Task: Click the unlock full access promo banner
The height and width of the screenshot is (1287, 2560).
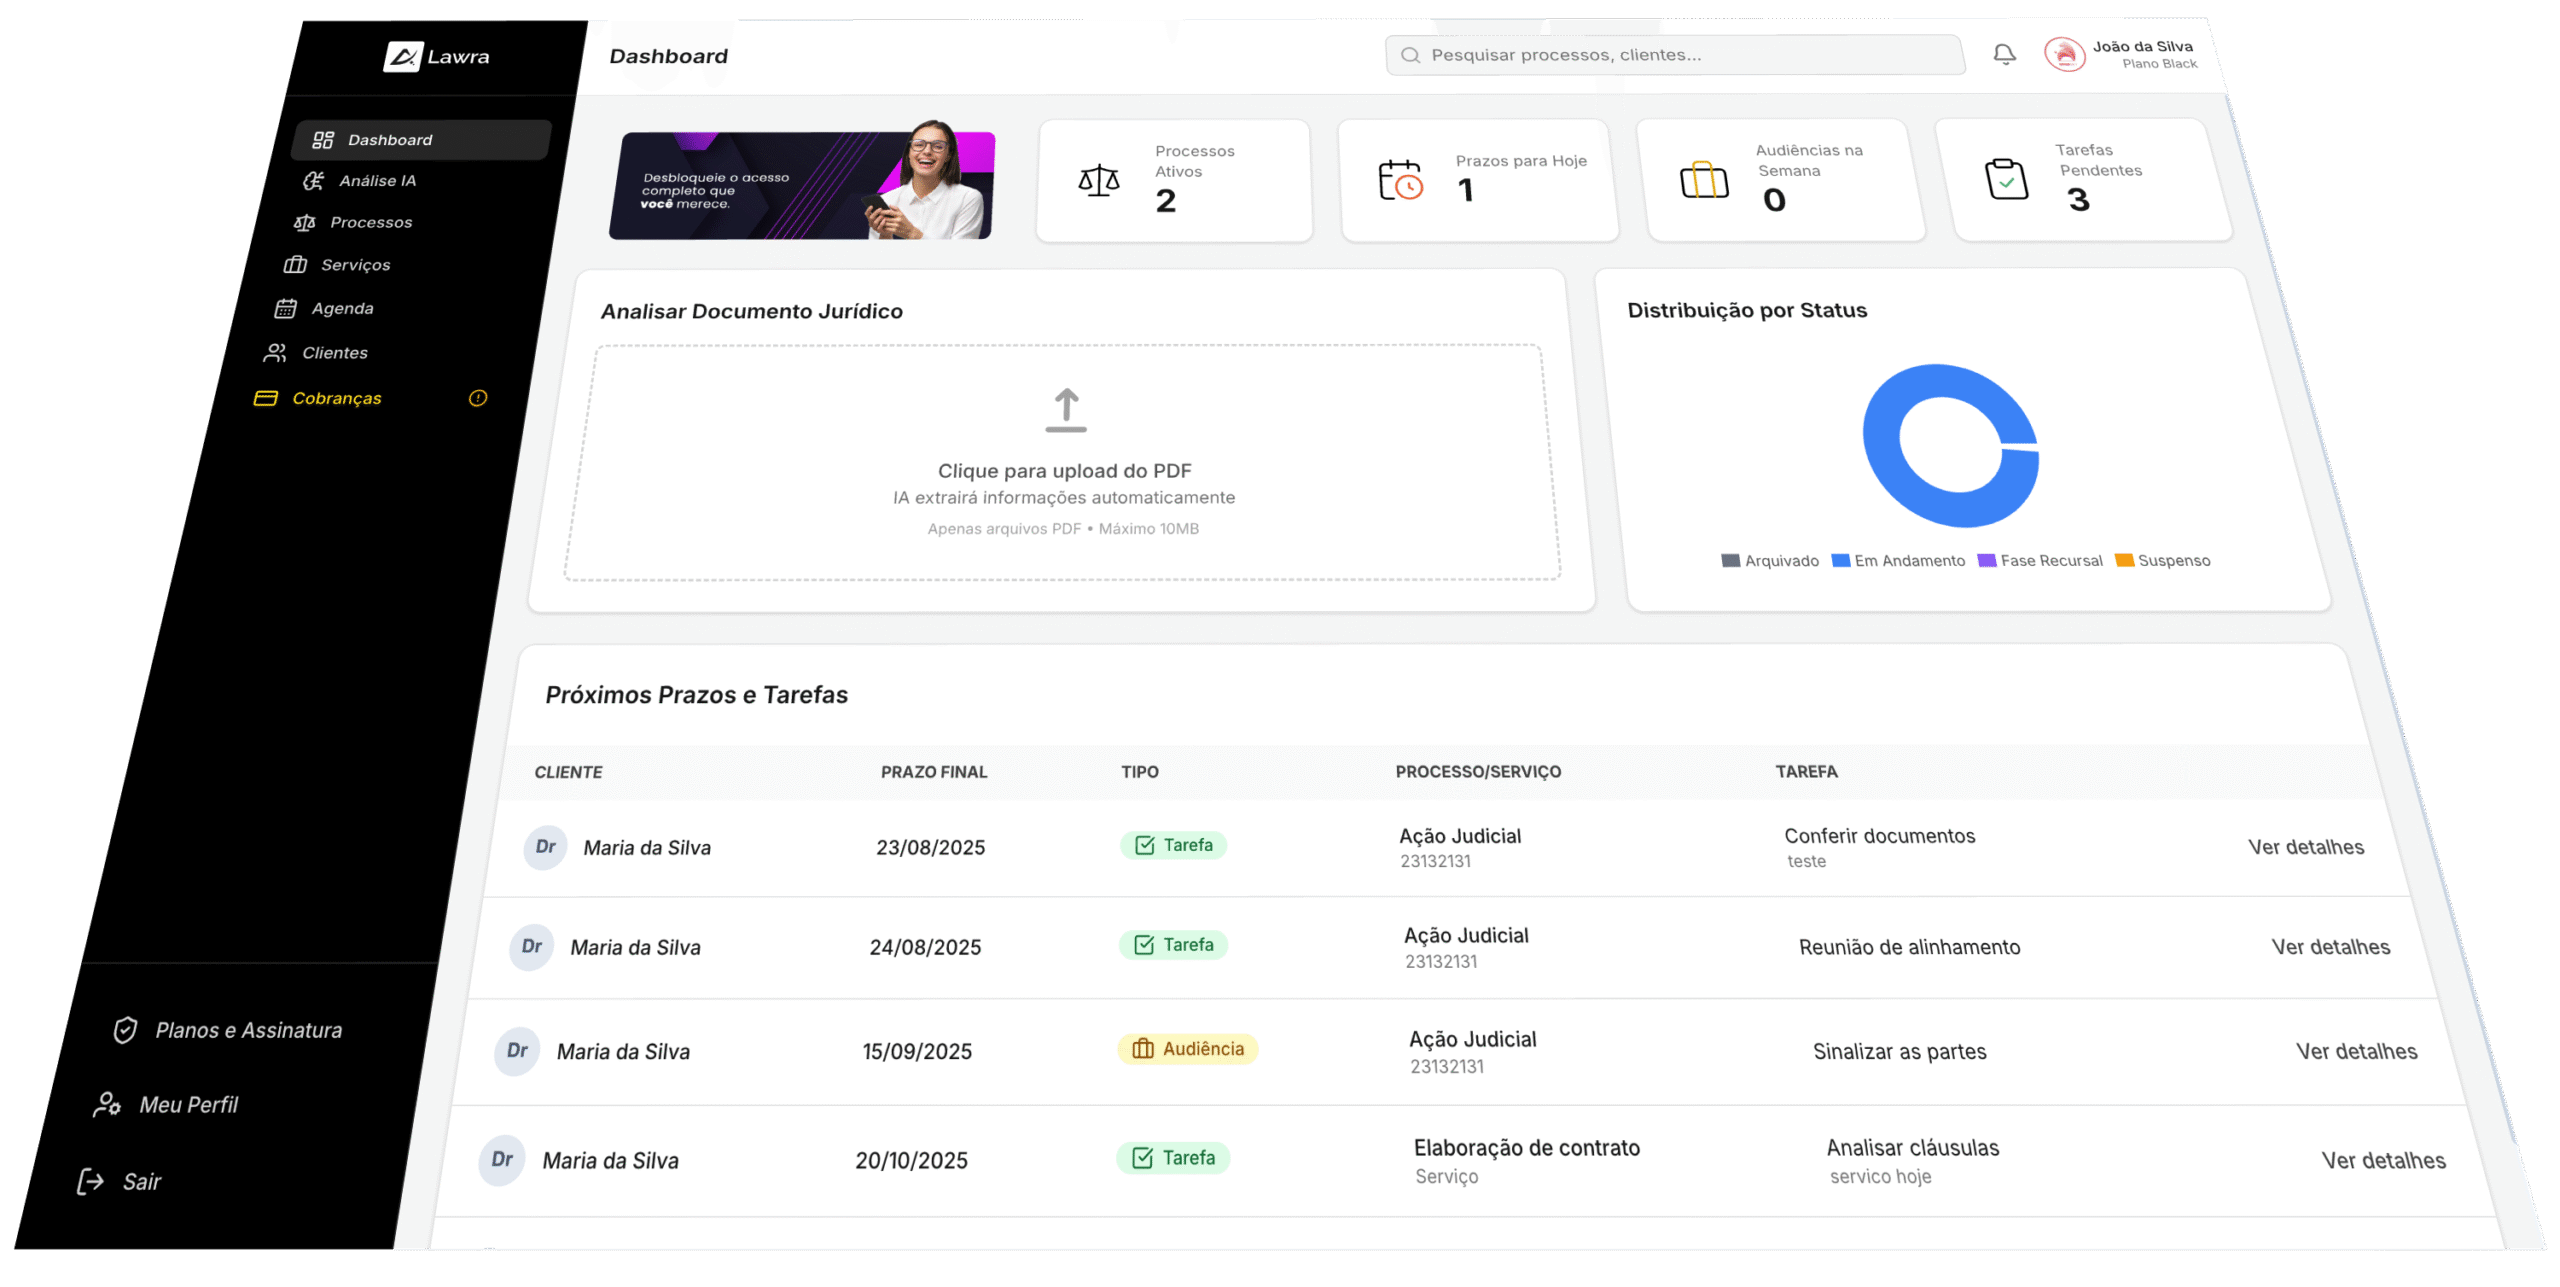Action: pos(802,186)
